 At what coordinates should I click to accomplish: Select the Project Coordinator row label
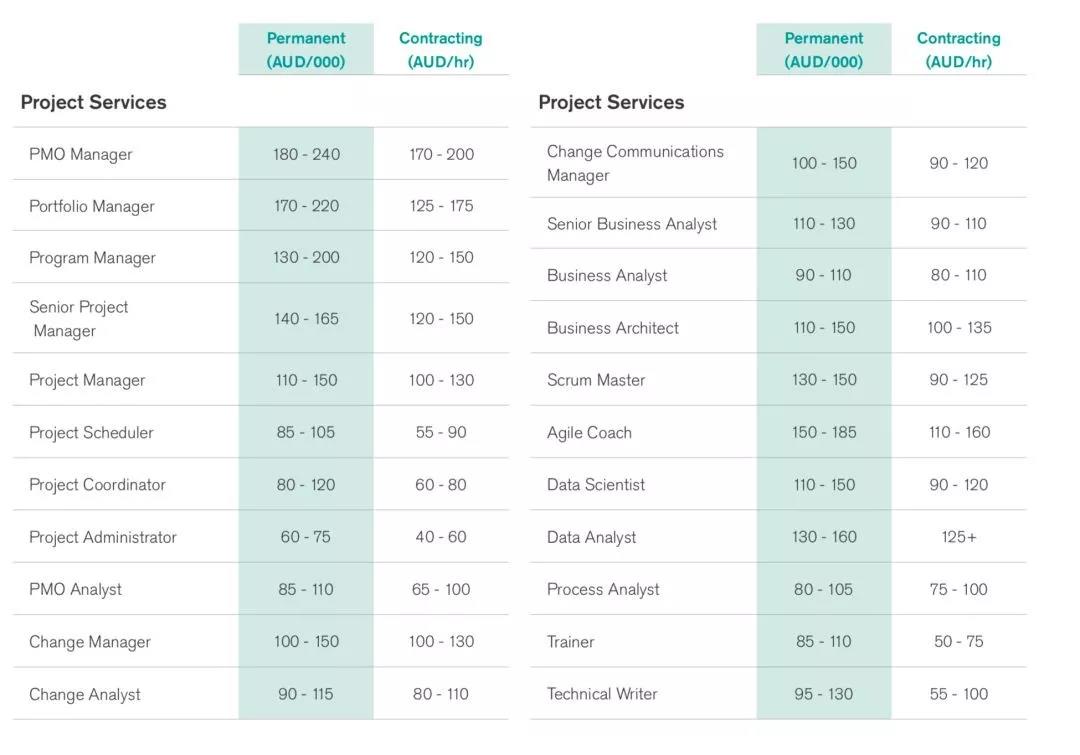pyautogui.click(x=97, y=484)
